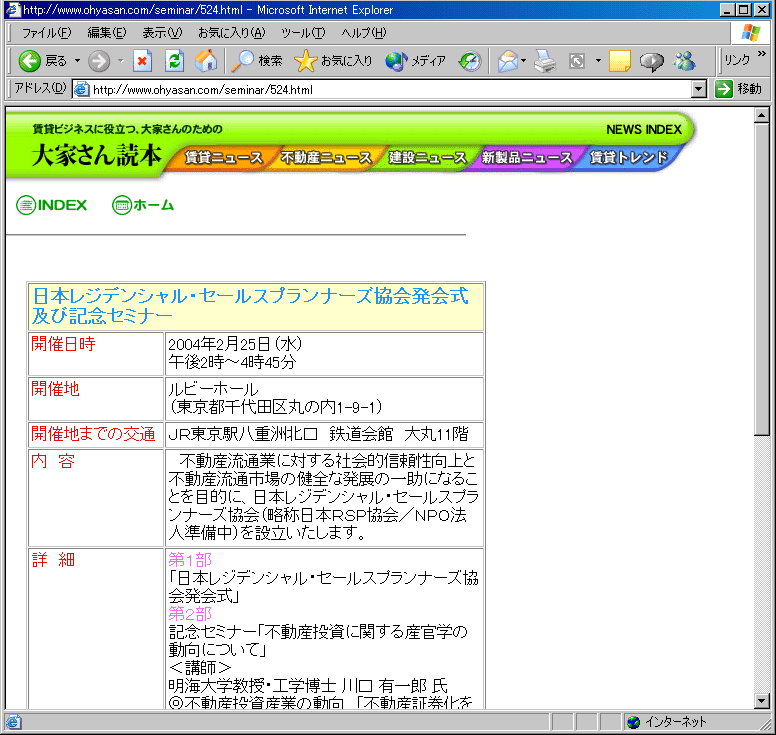The image size is (776, 735).
Task: Expand Back button history dropdown arrow
Action: pos(78,61)
